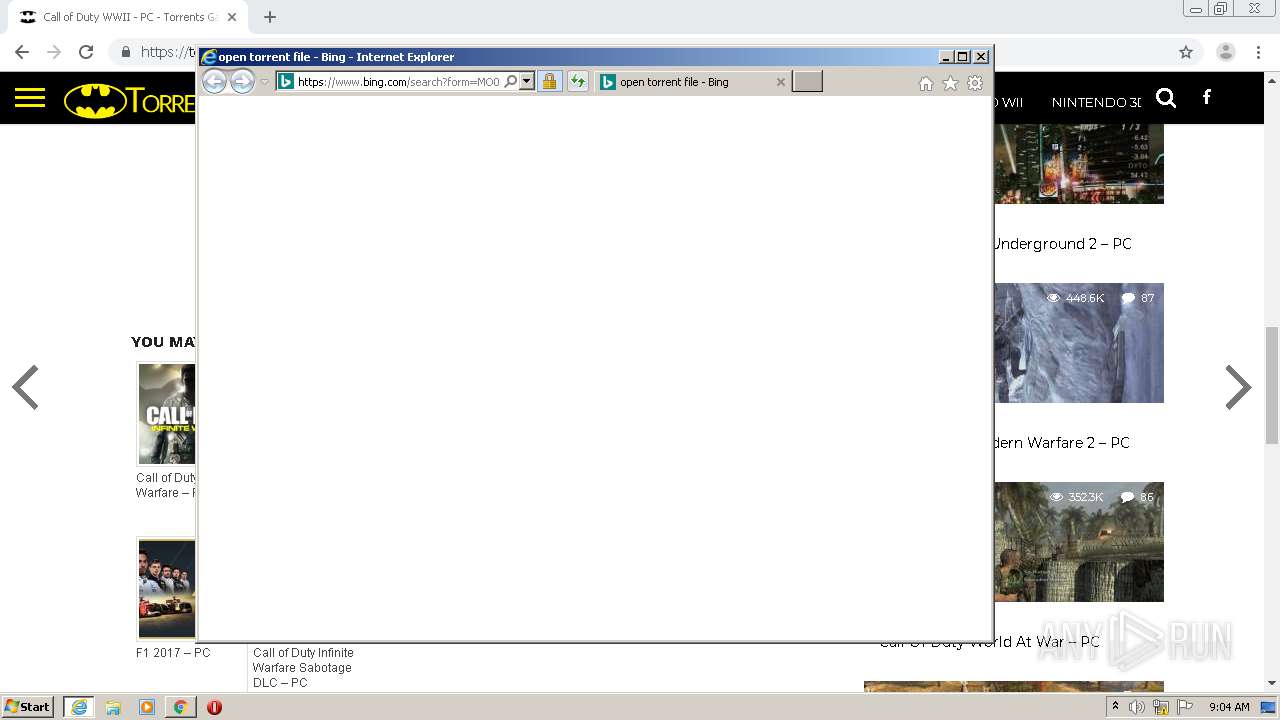Viewport: 1280px width, 720px height.
Task: Maximize the Internet Explorer window
Action: [x=963, y=57]
